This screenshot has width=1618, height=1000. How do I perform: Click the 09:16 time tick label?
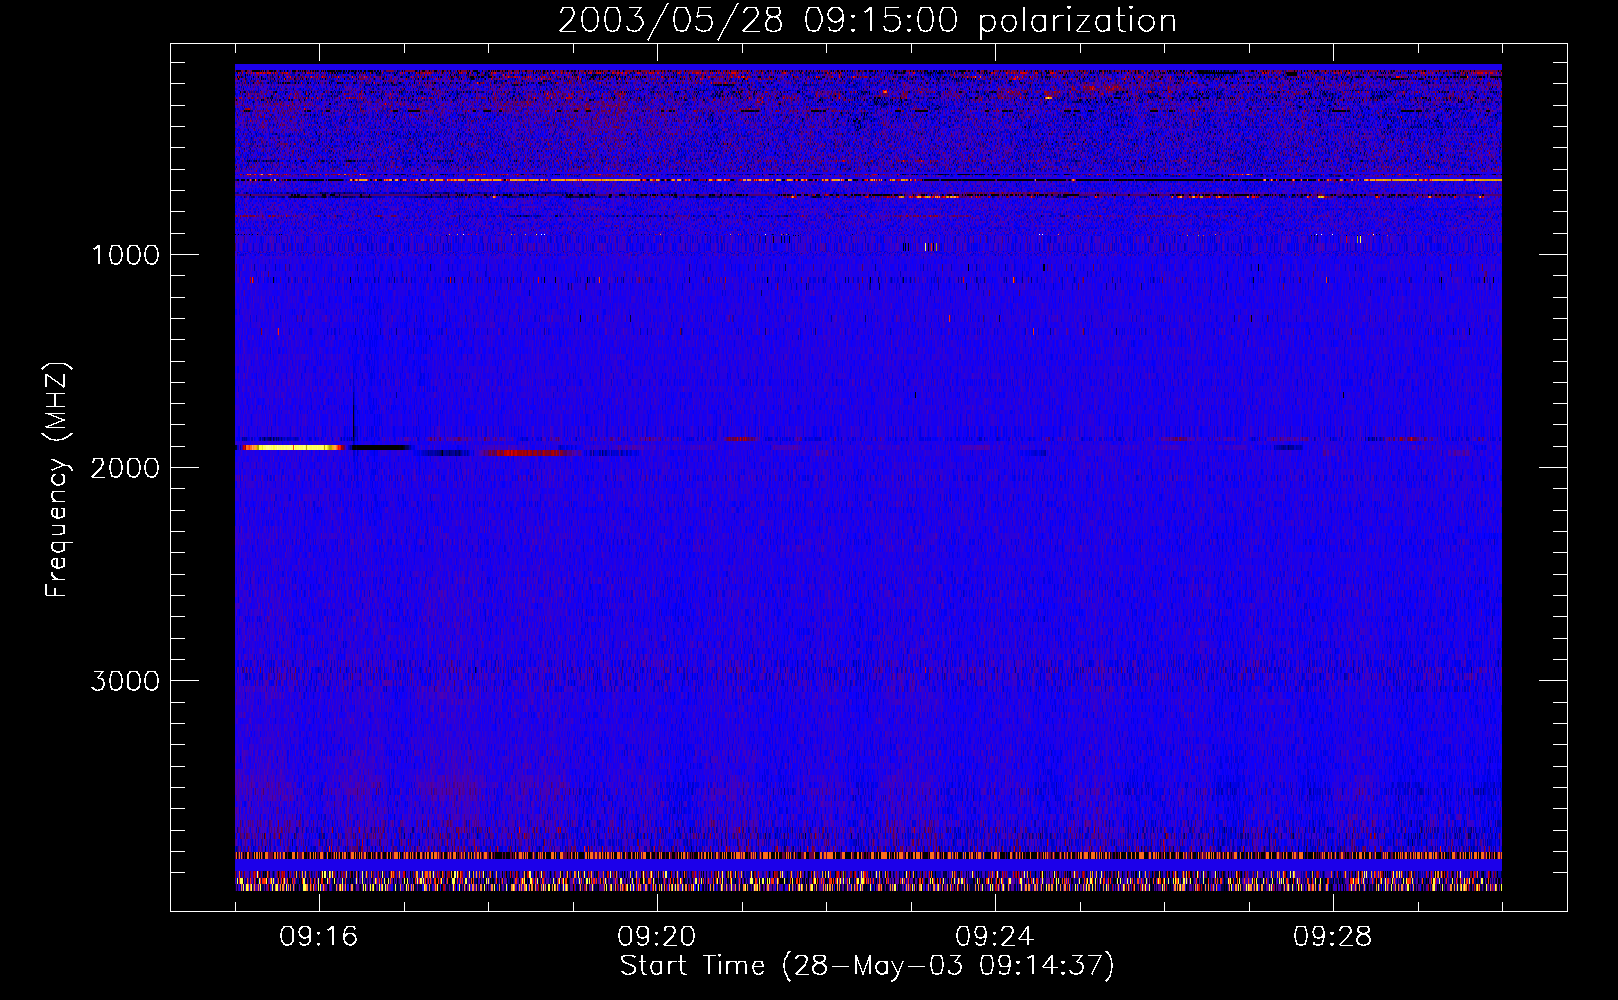point(319,937)
